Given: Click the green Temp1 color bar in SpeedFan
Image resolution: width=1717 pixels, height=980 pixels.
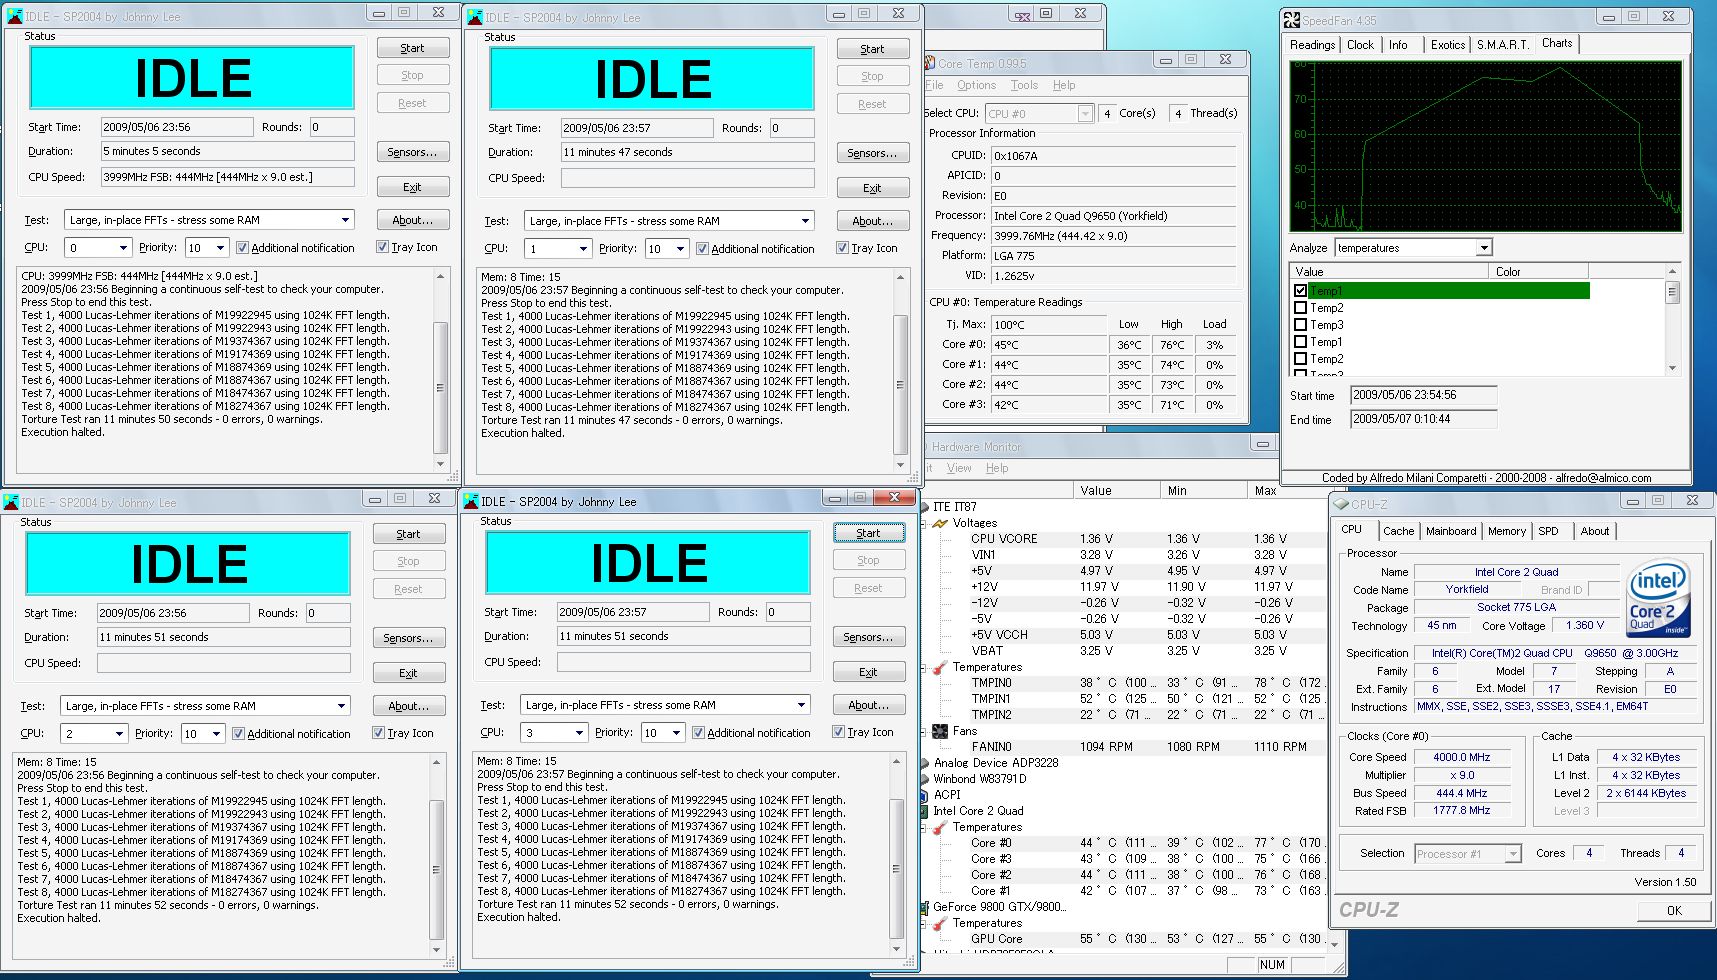Looking at the screenshot, I should [x=1449, y=291].
